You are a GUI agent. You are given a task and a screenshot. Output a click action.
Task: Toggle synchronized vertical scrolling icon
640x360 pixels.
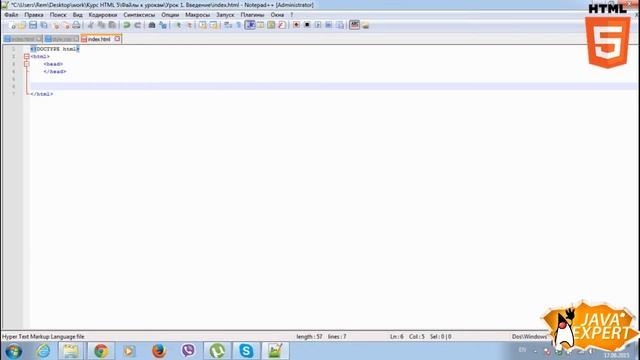[x=203, y=25]
